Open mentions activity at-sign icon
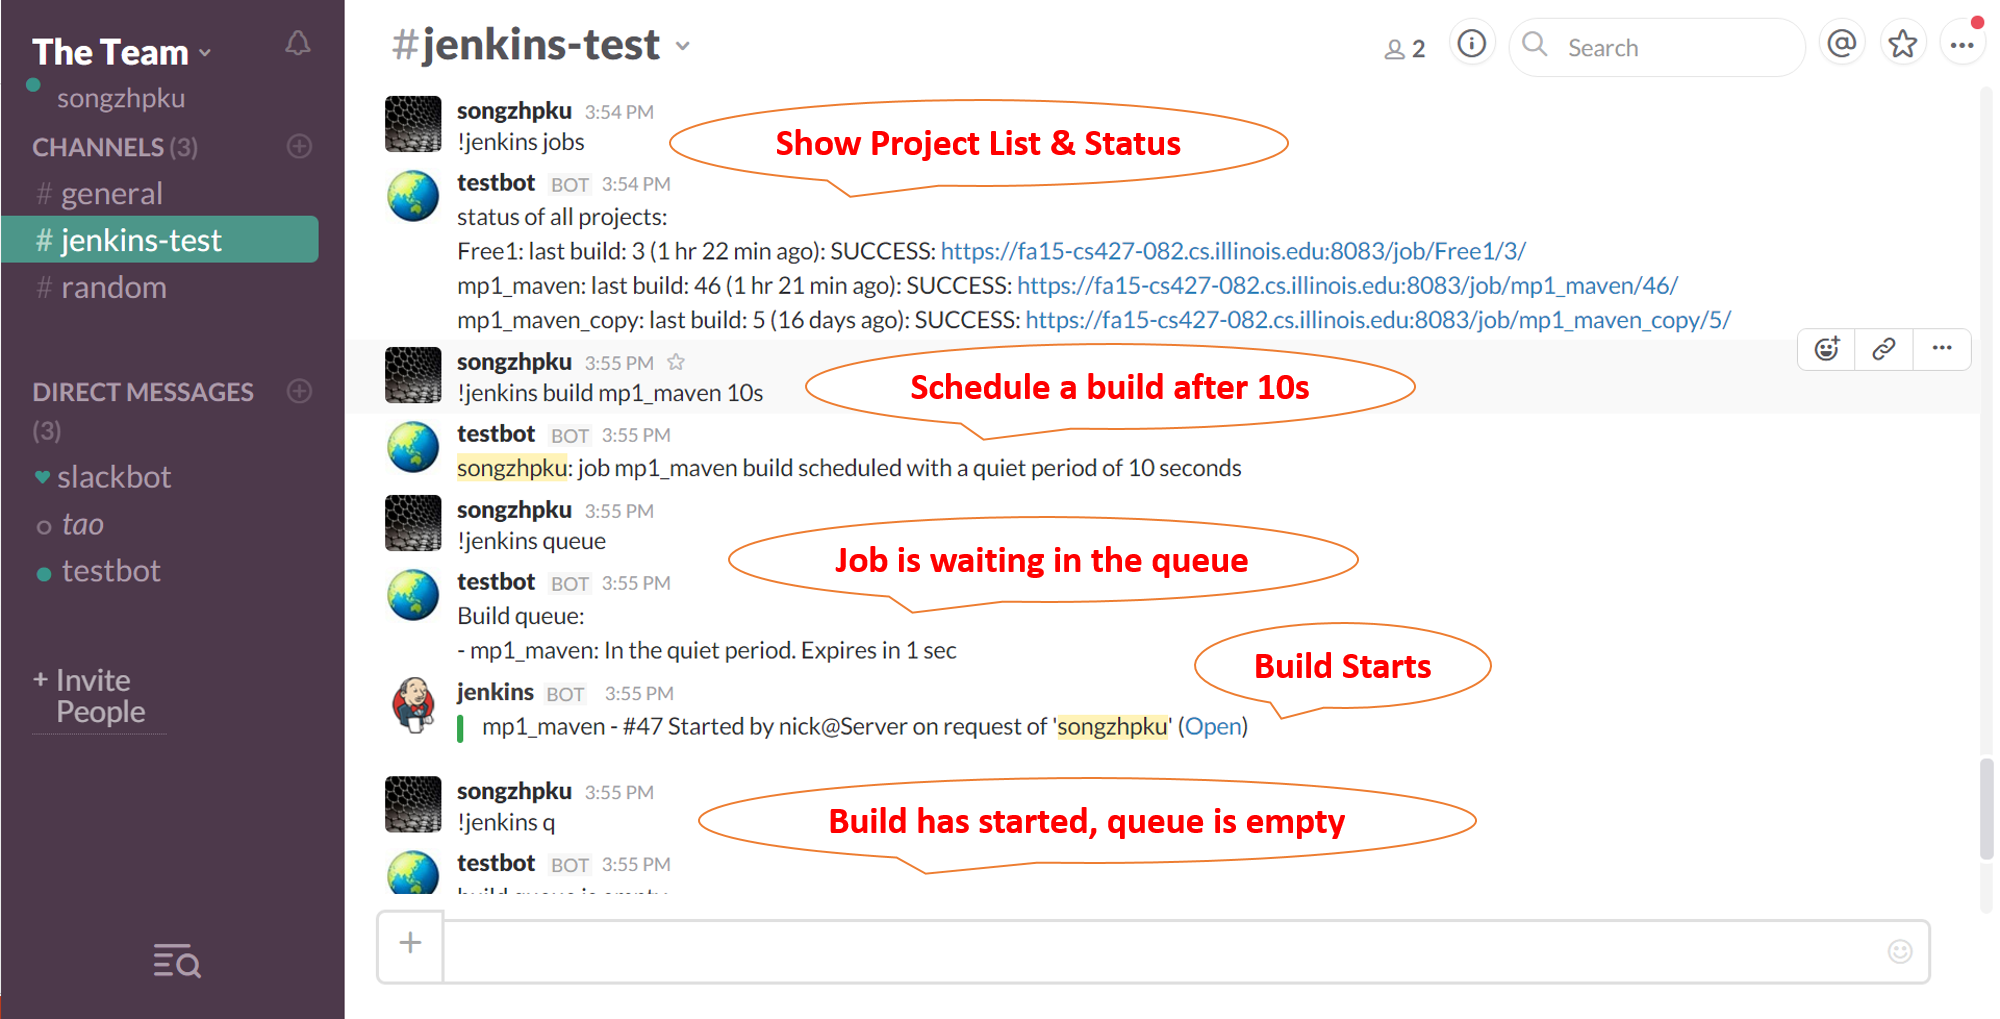This screenshot has width=2000, height=1019. point(1842,44)
